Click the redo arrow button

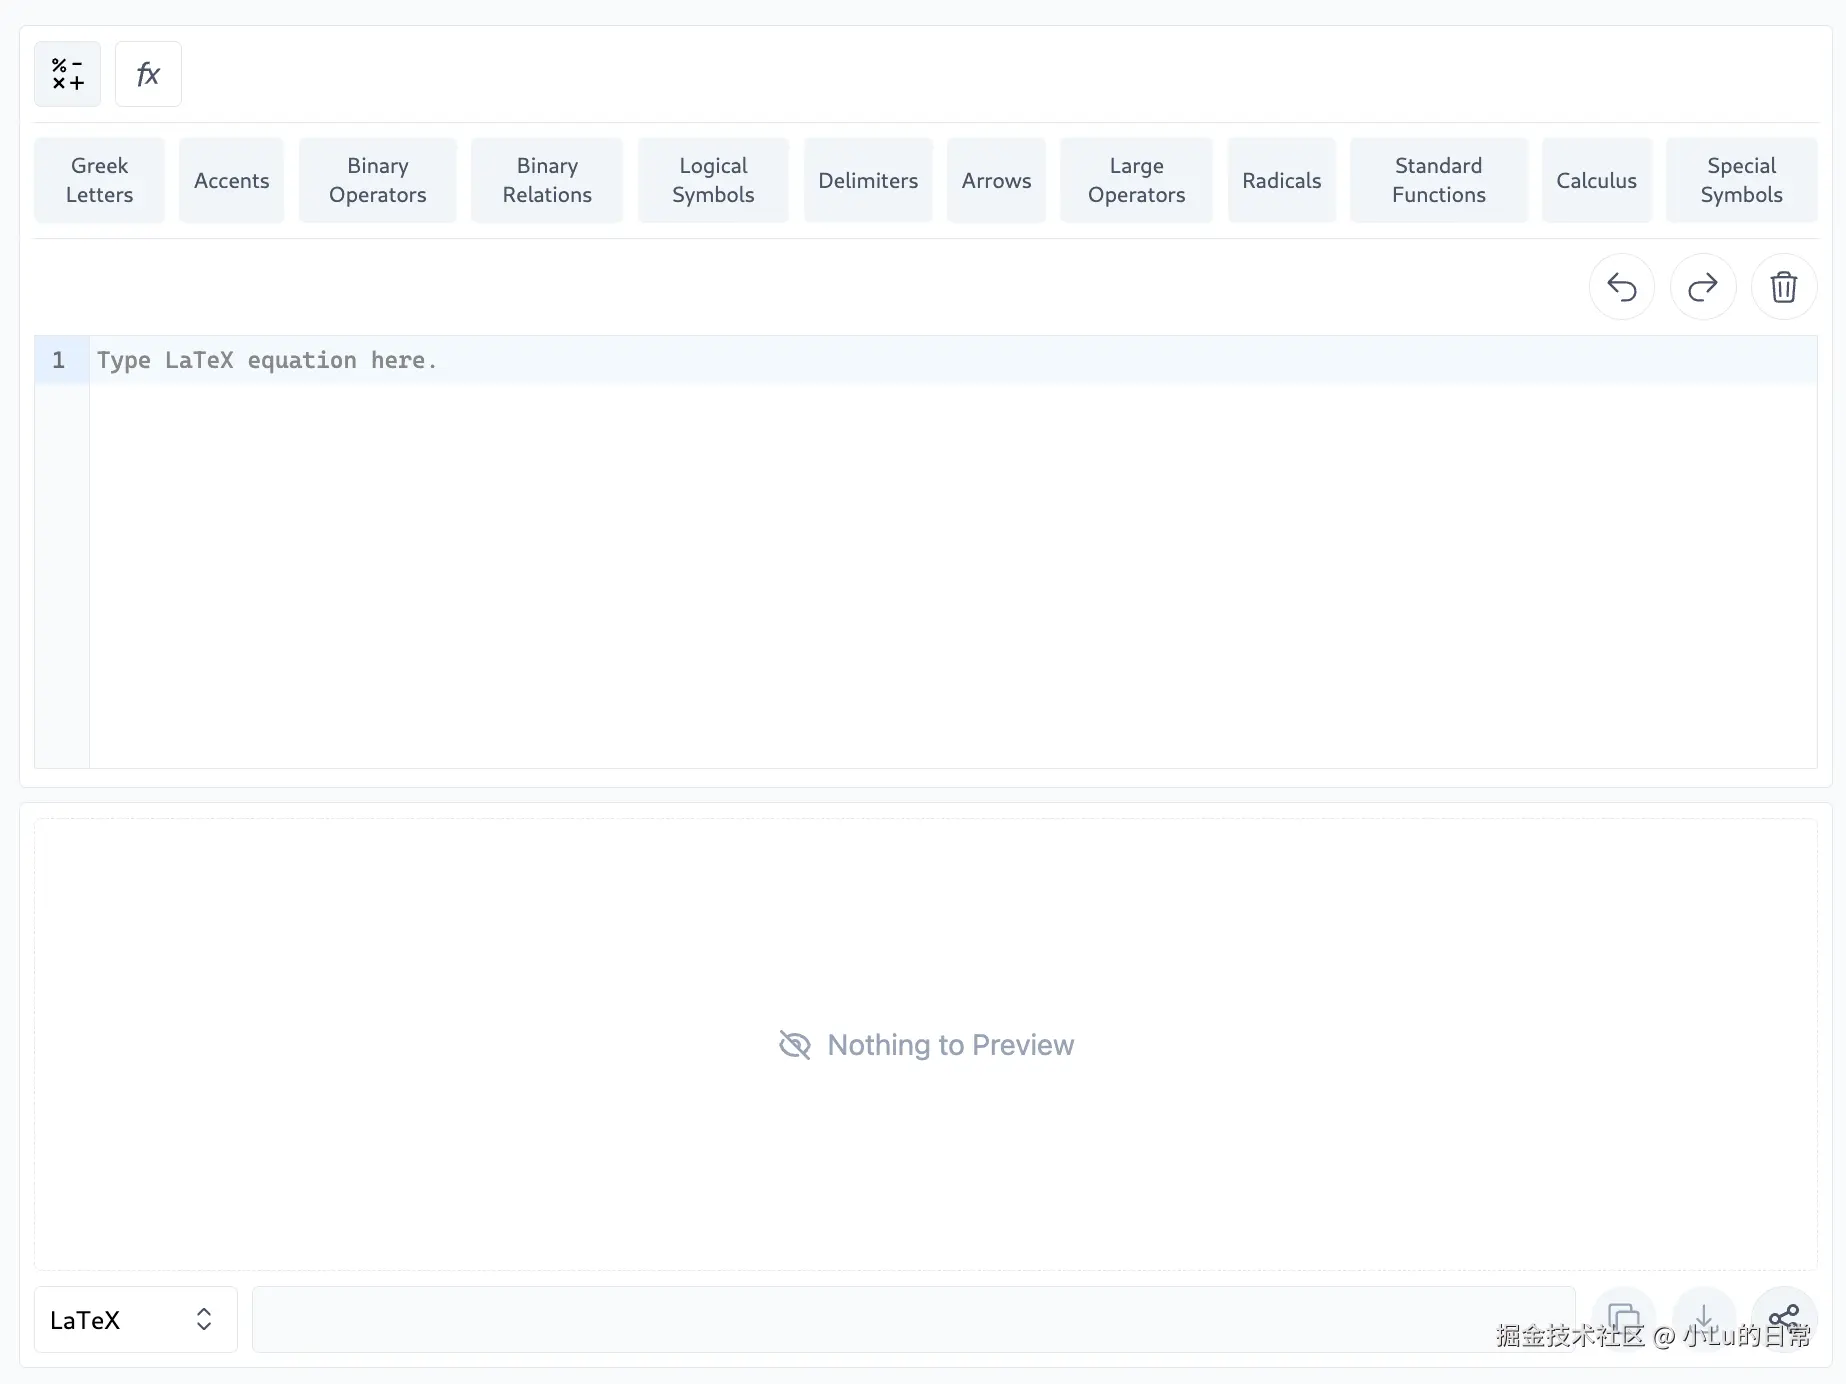(x=1702, y=287)
